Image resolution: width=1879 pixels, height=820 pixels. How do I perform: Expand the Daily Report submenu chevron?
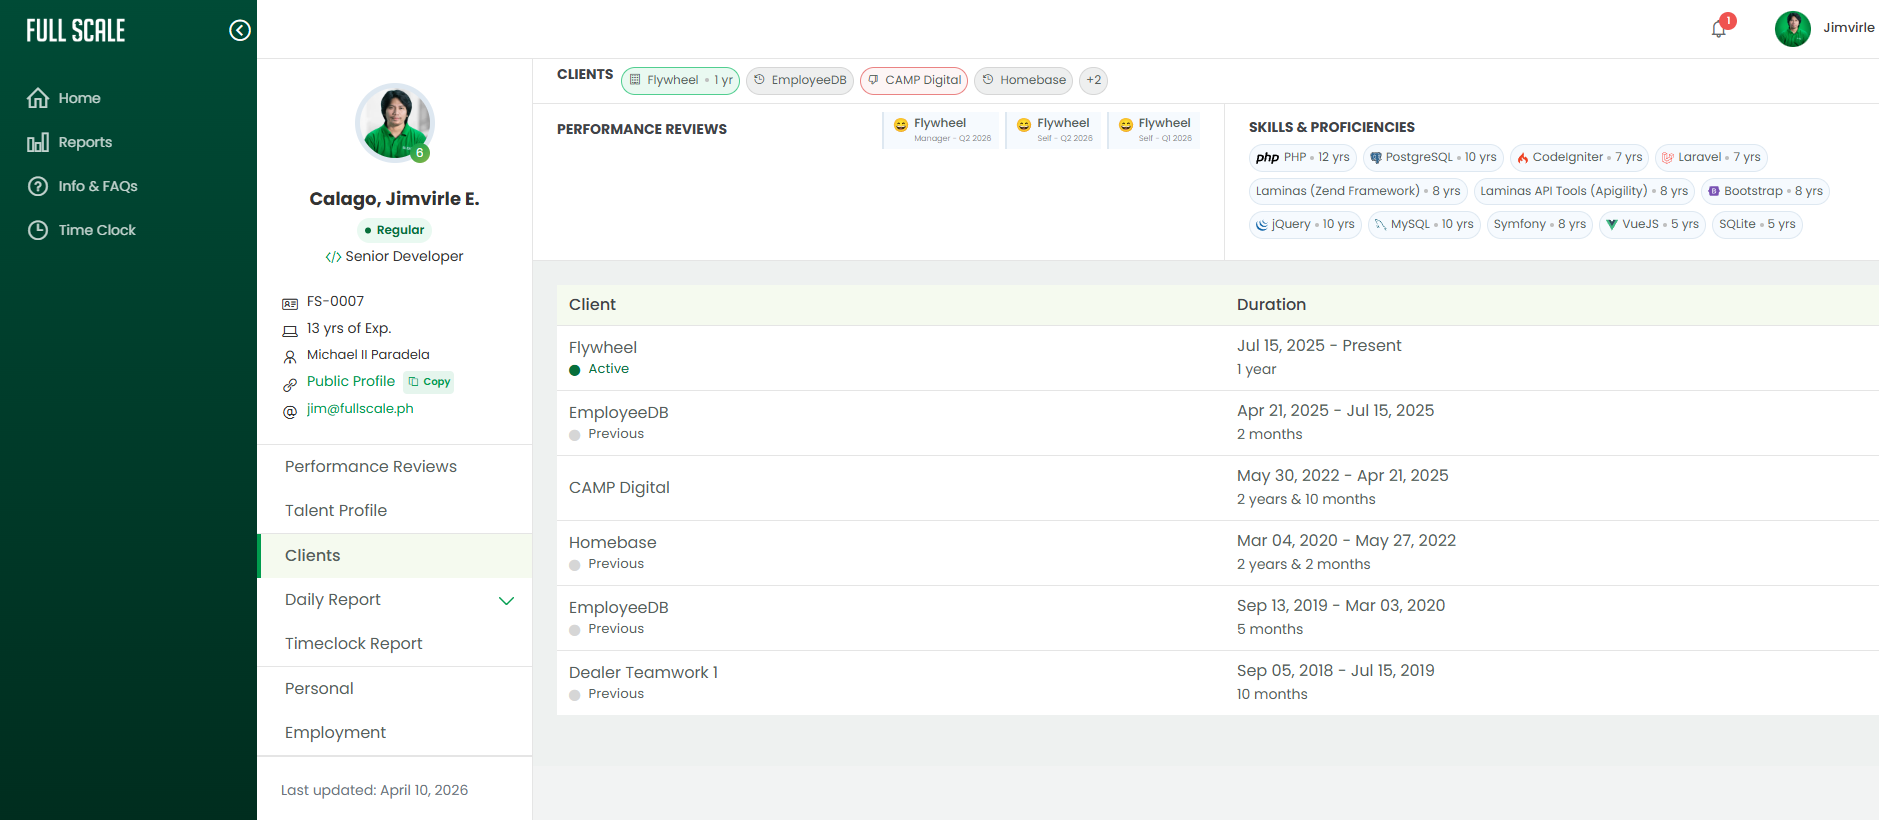[x=506, y=600]
